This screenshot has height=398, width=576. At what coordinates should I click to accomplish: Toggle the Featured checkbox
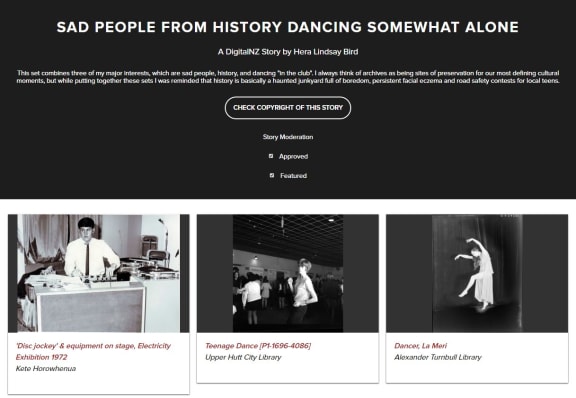[272, 175]
